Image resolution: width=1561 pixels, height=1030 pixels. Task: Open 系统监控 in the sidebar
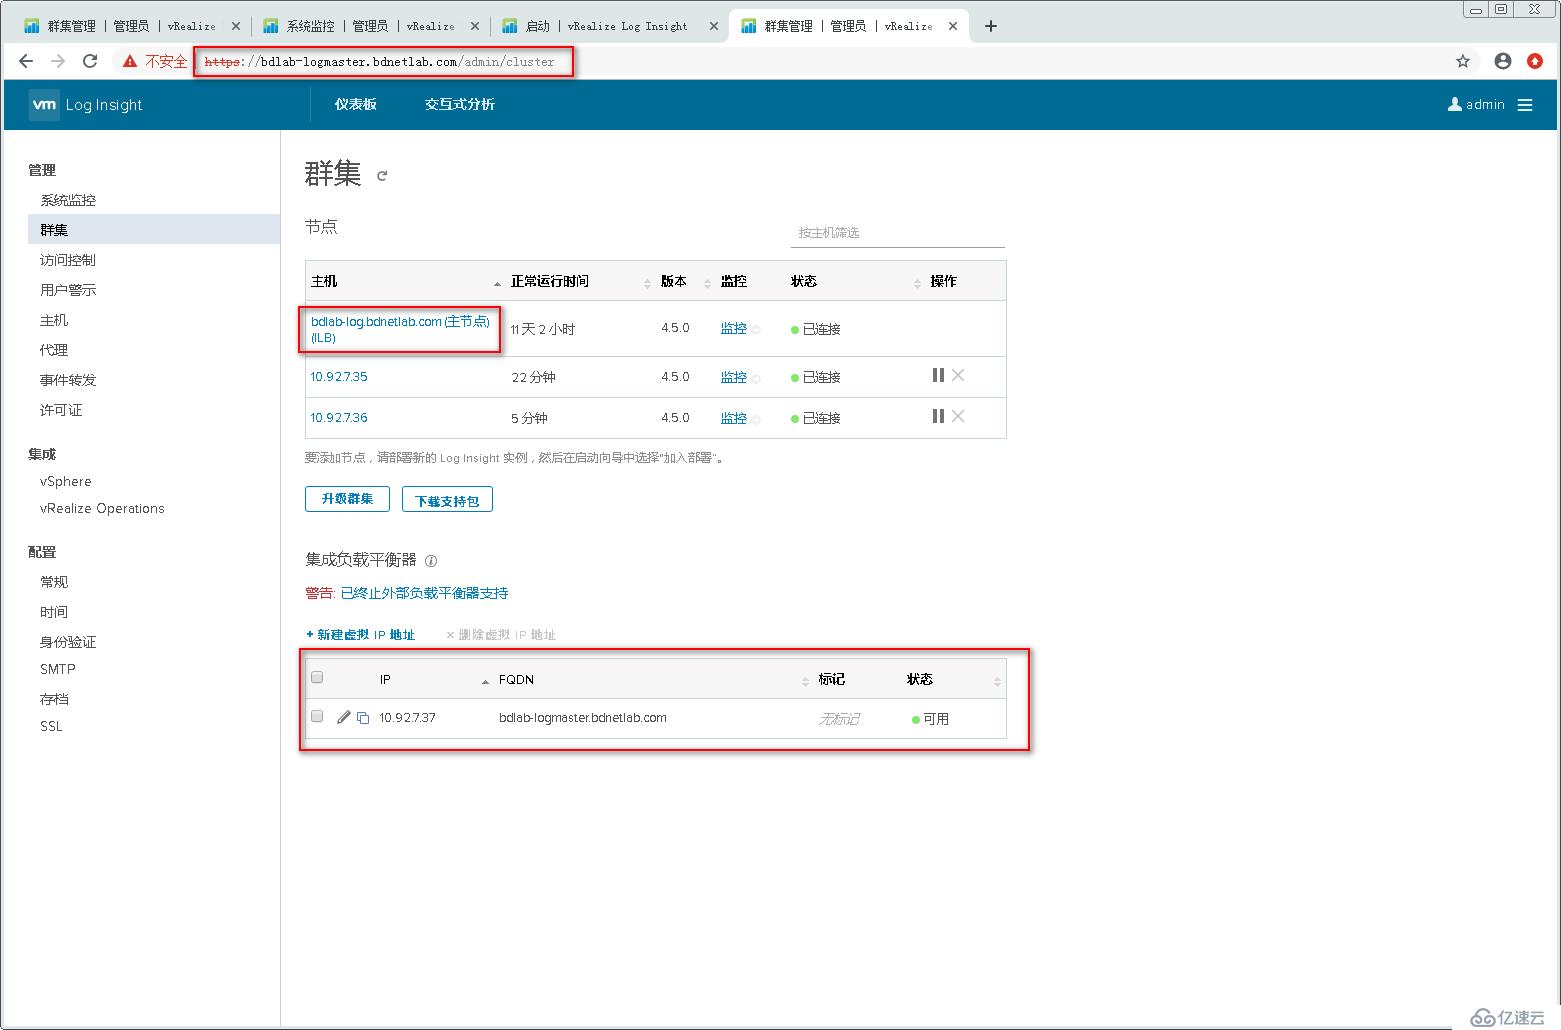pos(68,200)
